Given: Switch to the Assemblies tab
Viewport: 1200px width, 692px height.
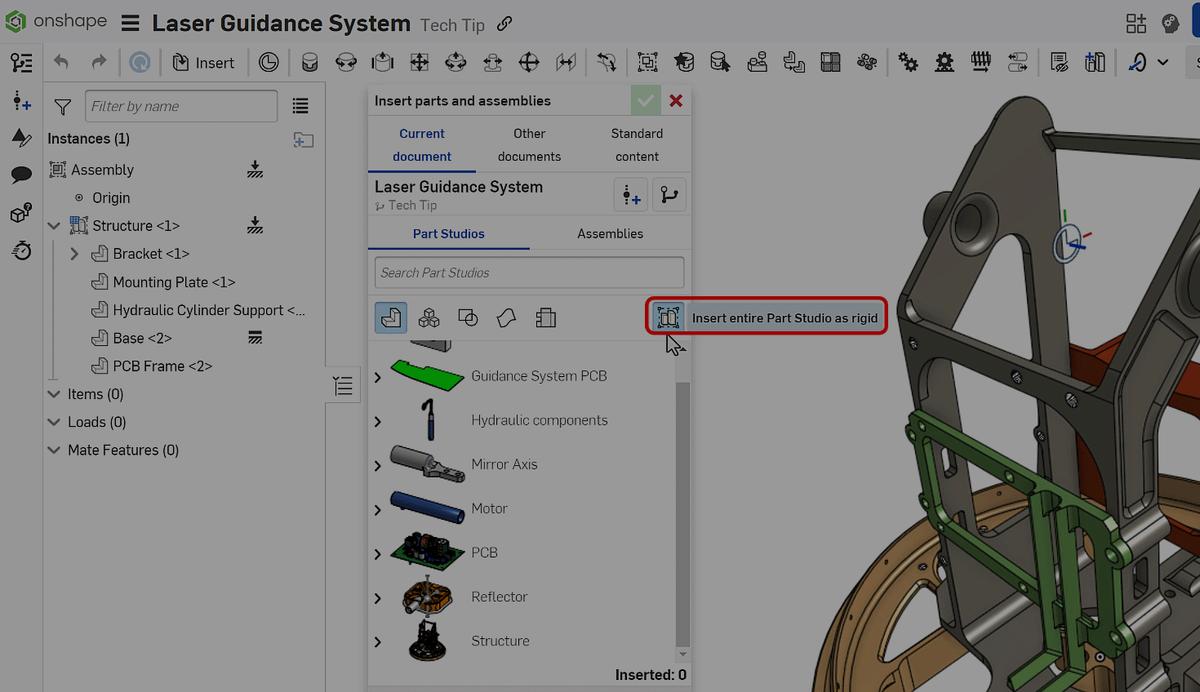Looking at the screenshot, I should [609, 233].
